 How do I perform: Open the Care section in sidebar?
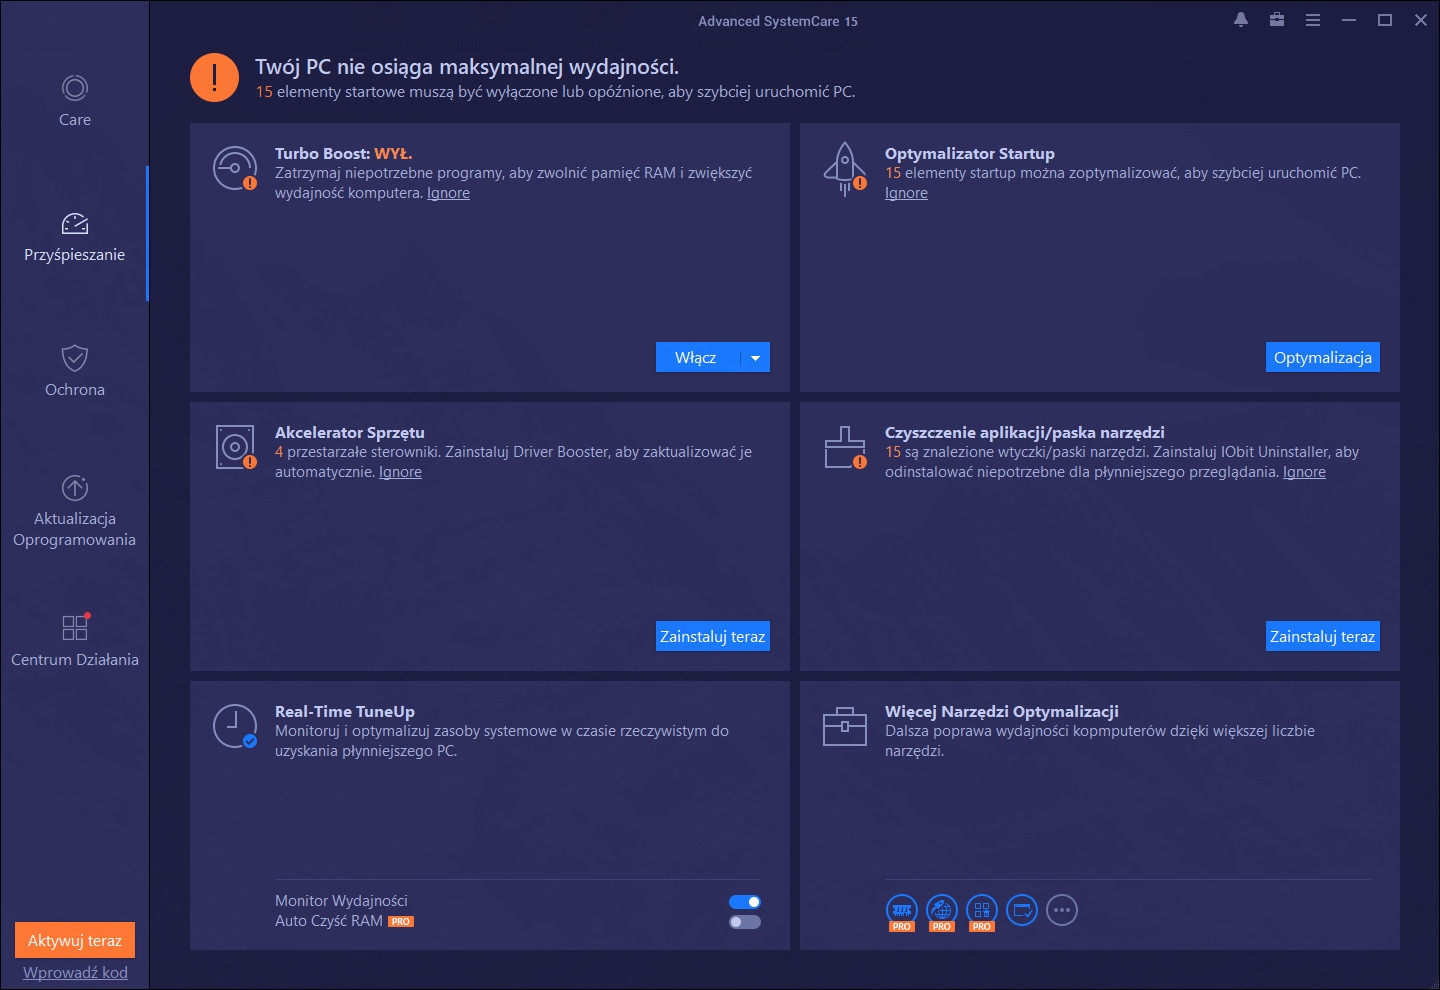[x=75, y=101]
